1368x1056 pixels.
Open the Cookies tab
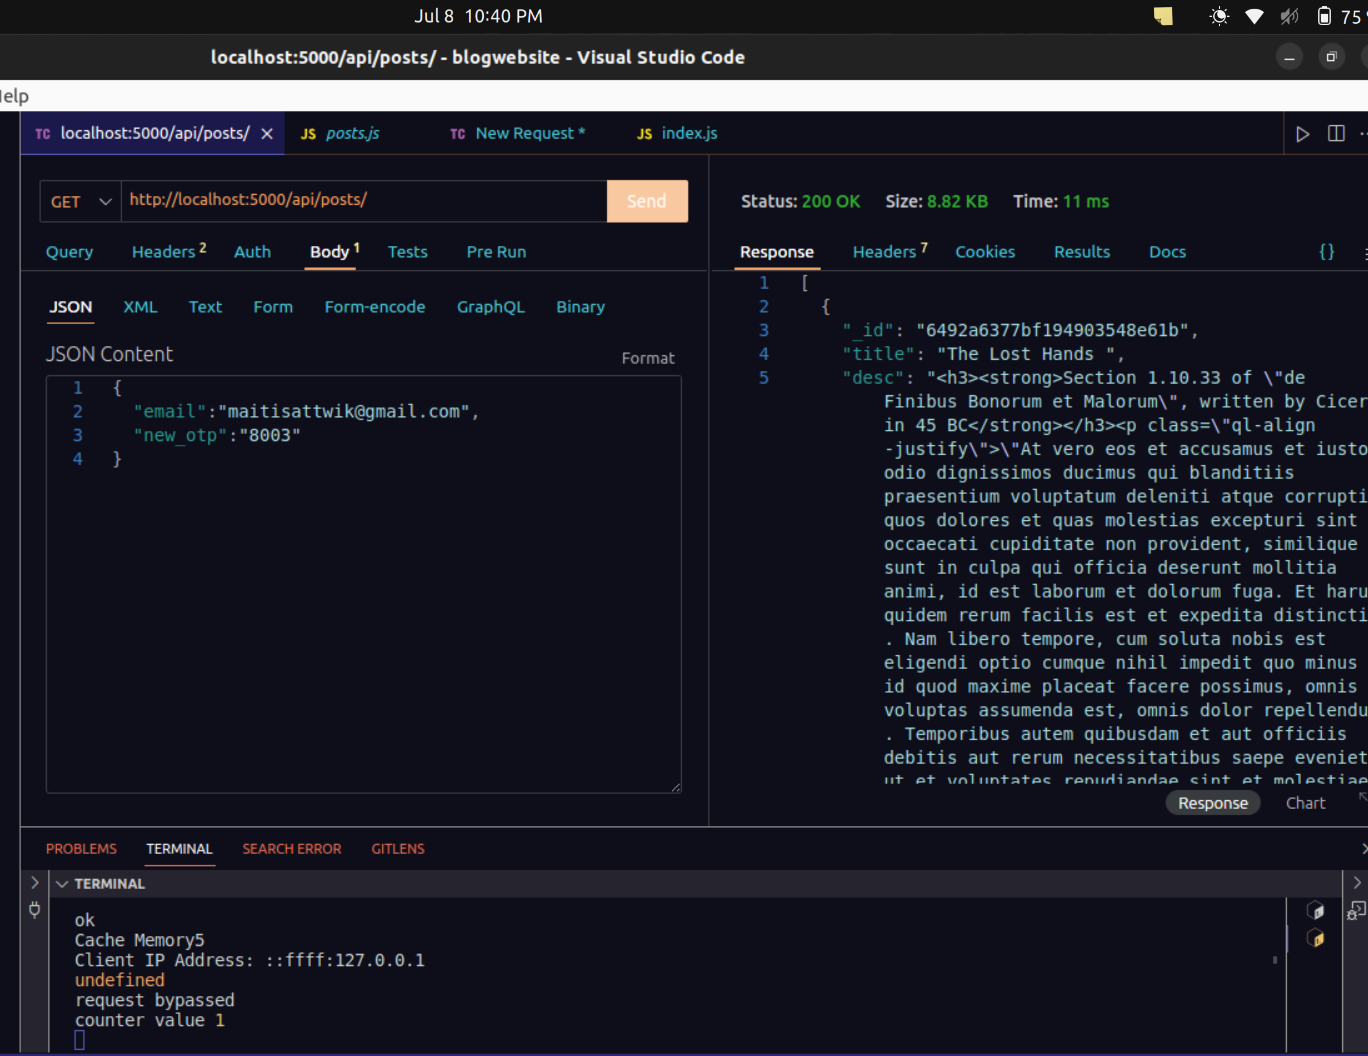click(985, 252)
